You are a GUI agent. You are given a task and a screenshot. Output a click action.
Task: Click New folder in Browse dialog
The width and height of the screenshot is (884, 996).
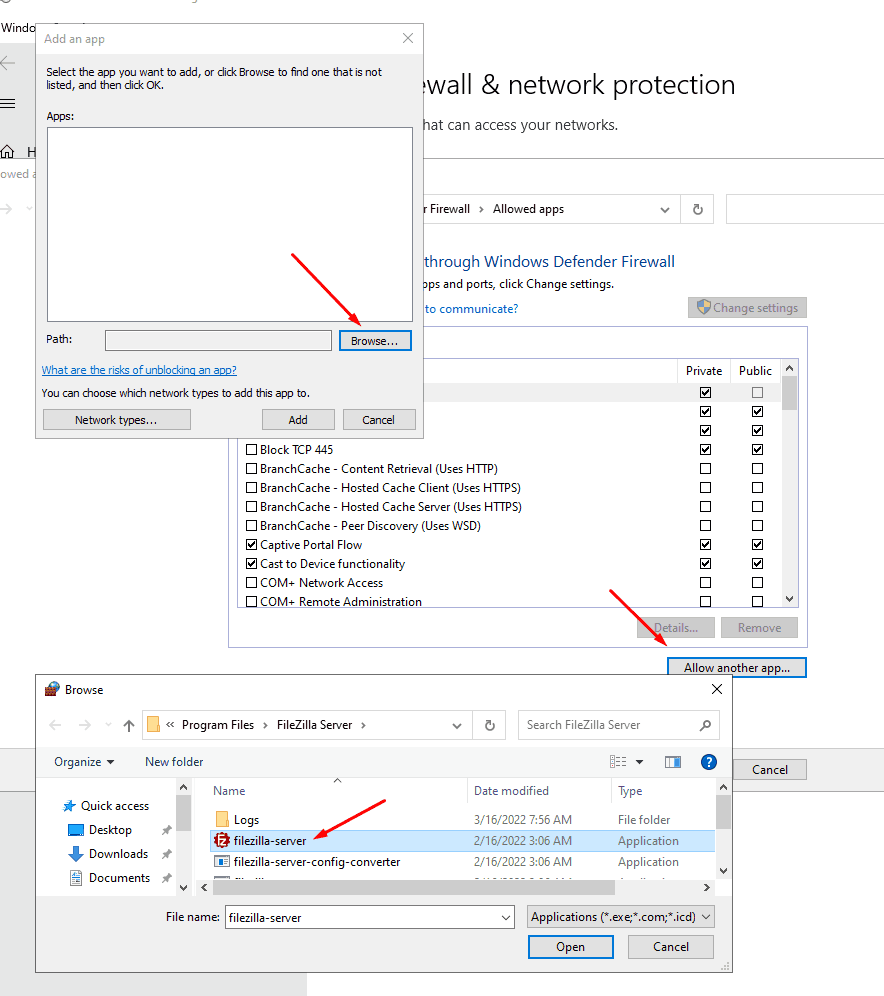tap(174, 762)
